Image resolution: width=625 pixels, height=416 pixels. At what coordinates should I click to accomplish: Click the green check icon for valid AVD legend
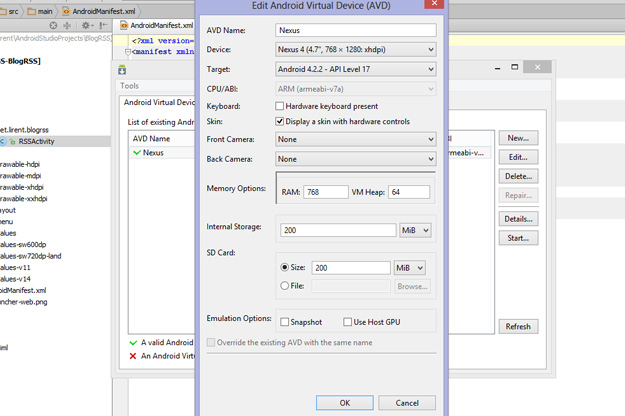[133, 342]
